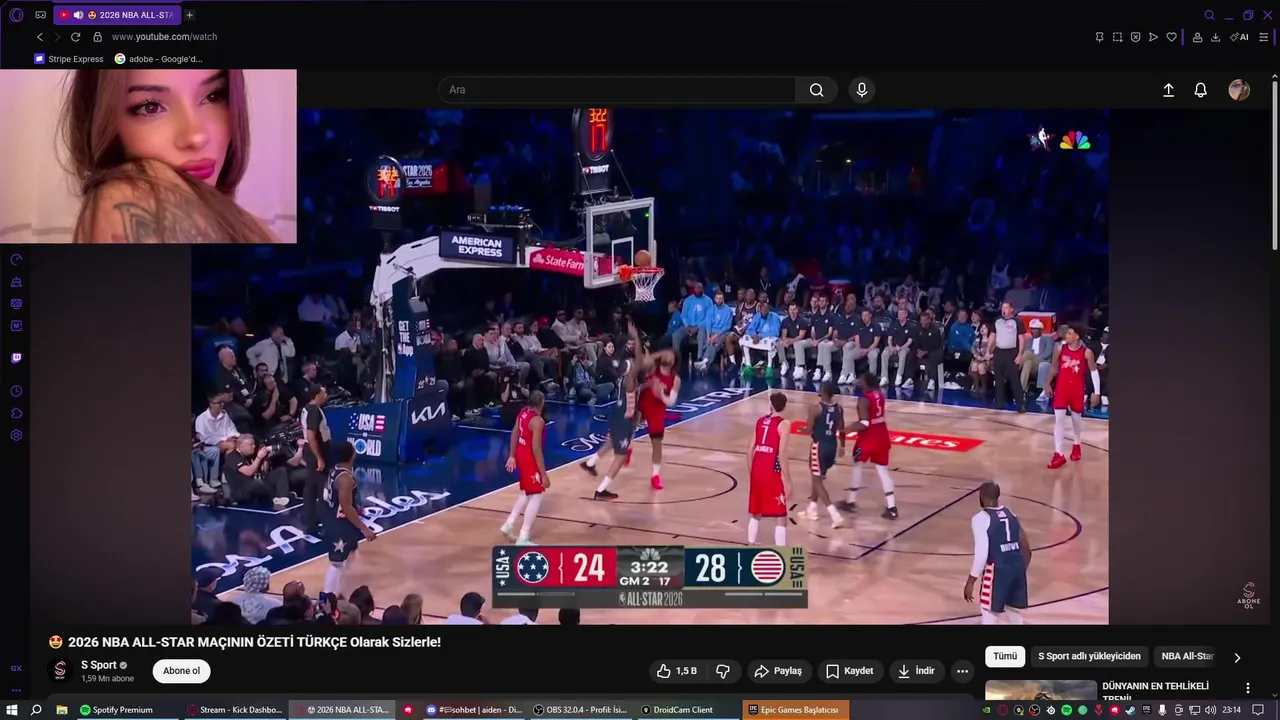
Task: Switch to Spotify Premium in taskbar
Action: (x=126, y=710)
